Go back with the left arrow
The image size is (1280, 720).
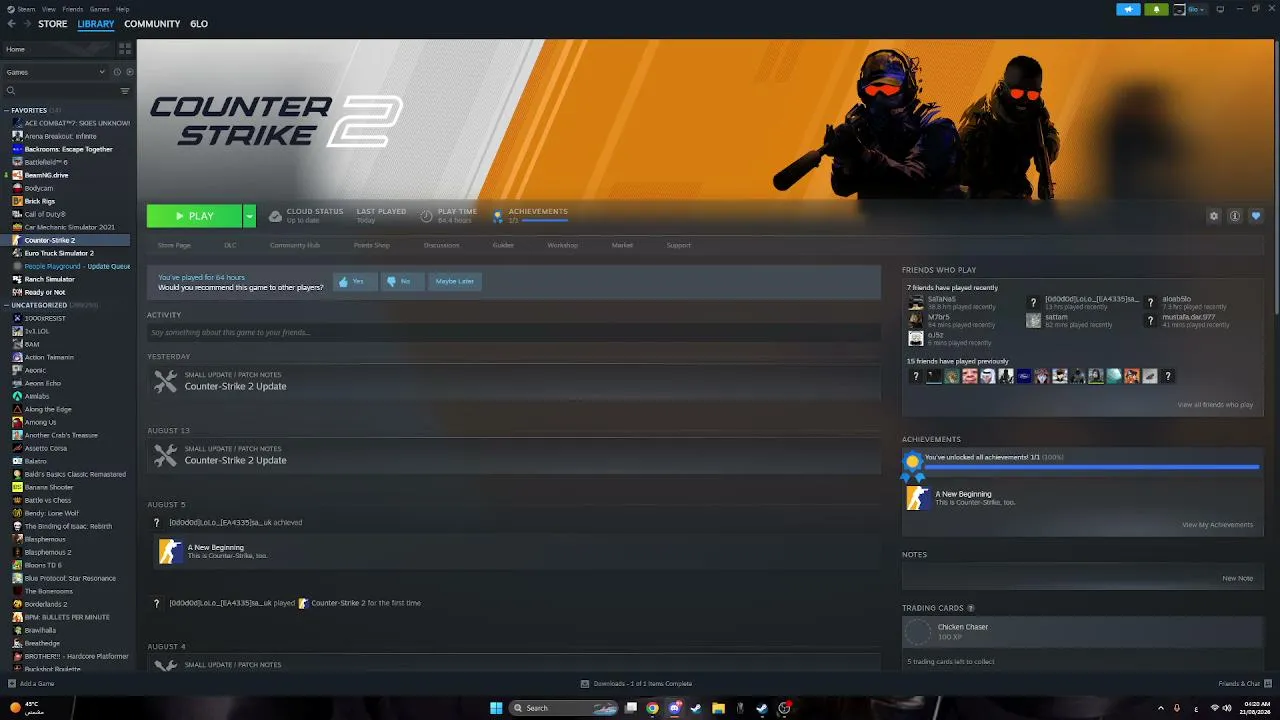[x=9, y=24]
